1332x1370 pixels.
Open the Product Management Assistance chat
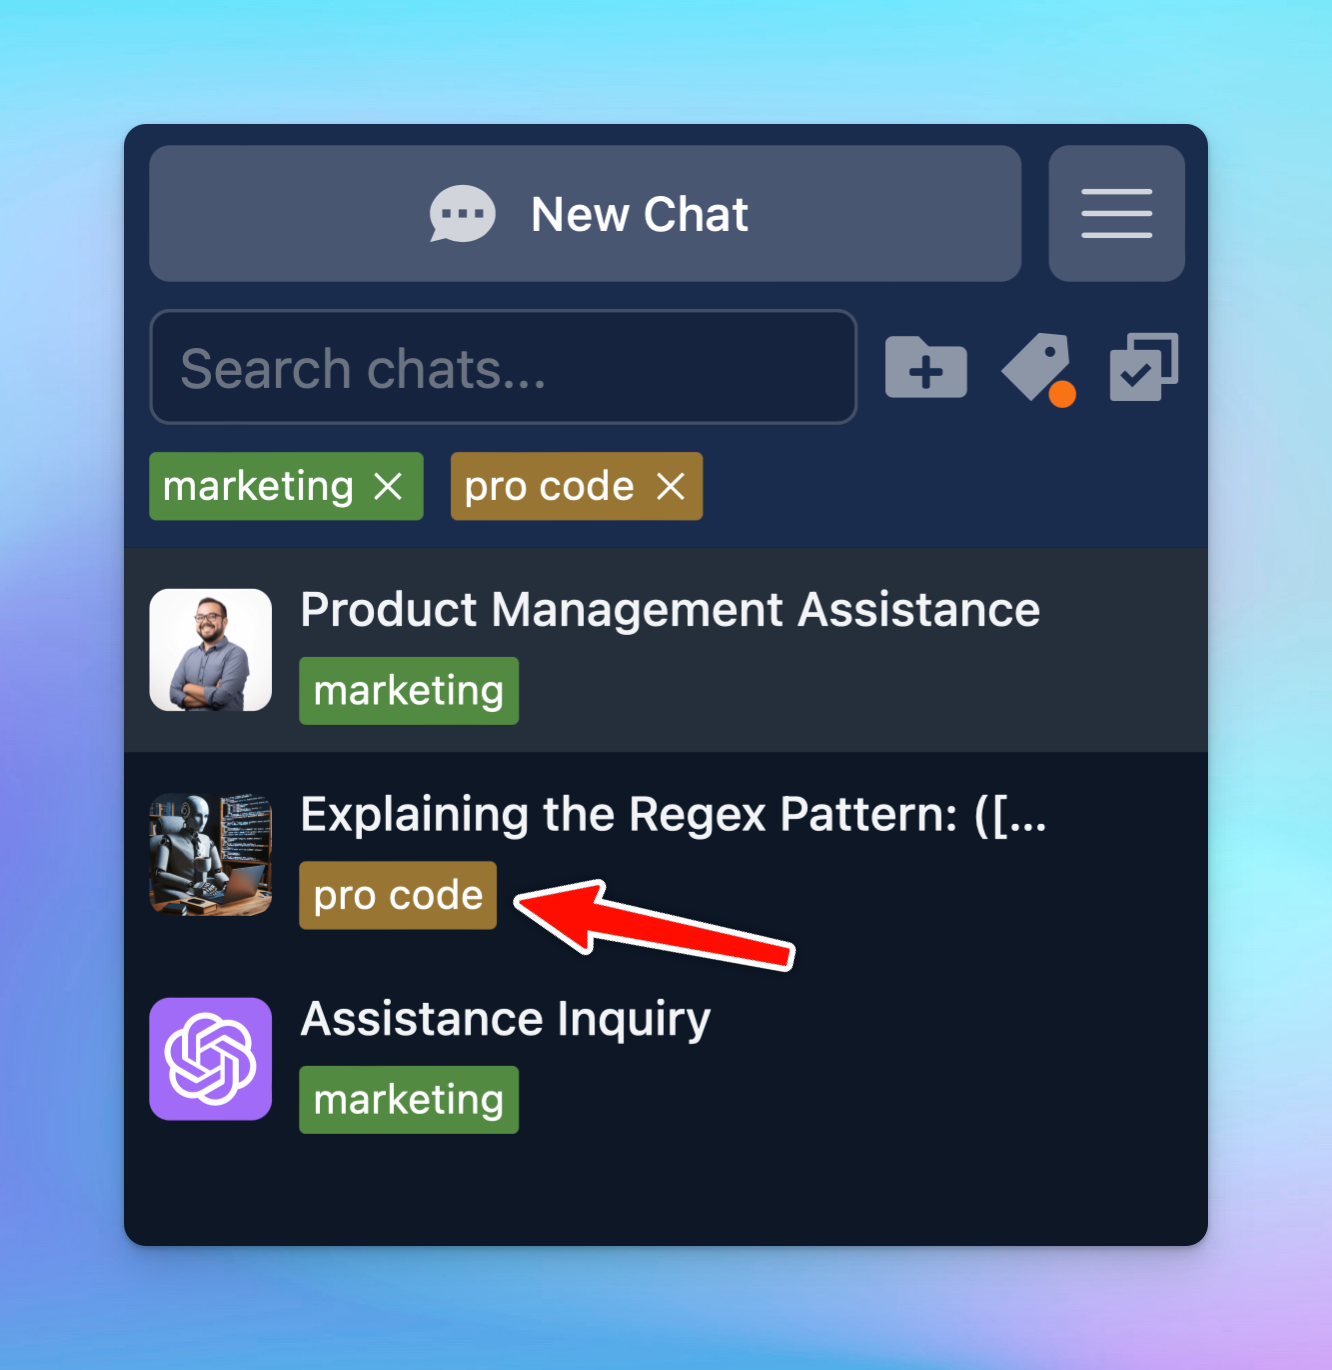(670, 610)
